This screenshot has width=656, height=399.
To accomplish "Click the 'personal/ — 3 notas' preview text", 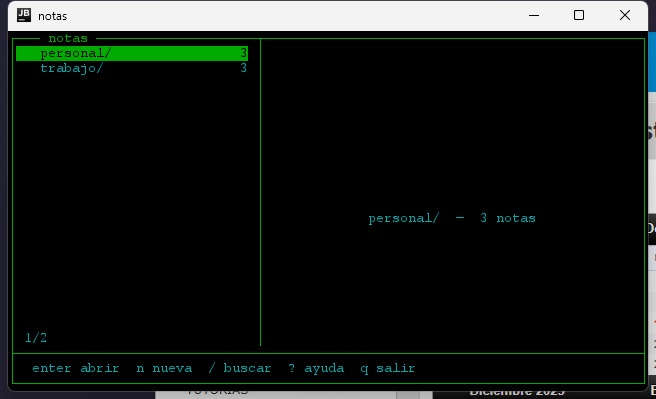I will (452, 218).
